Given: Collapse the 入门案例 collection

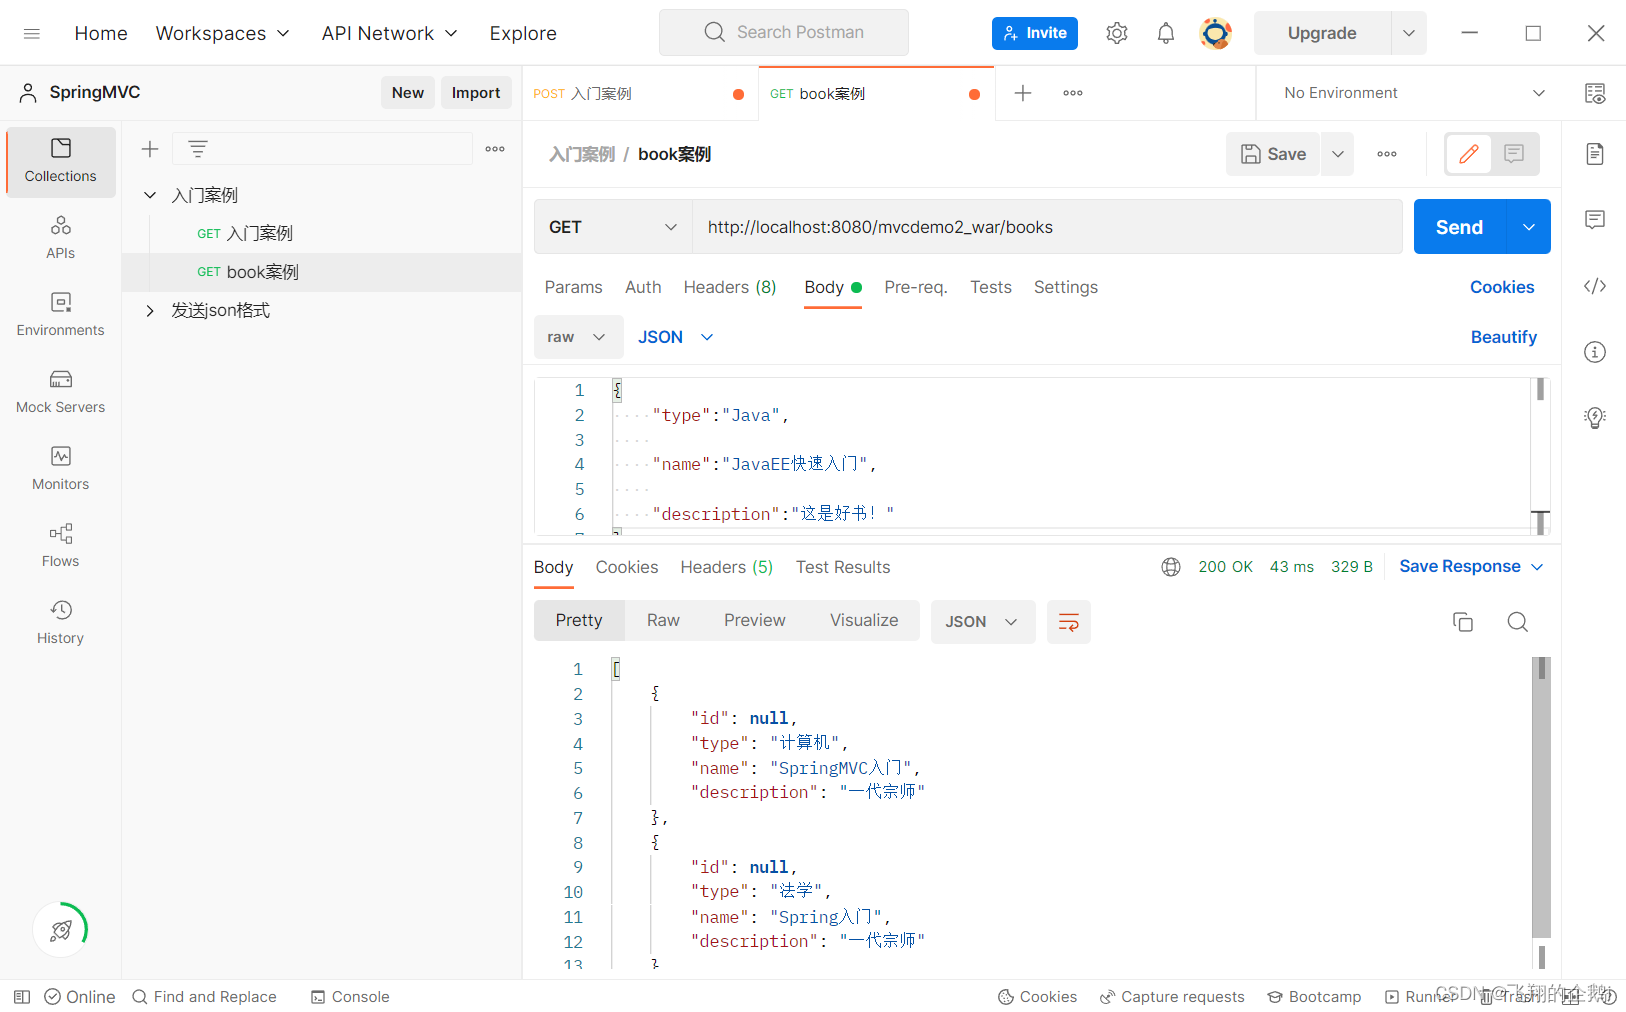Looking at the screenshot, I should tap(150, 195).
